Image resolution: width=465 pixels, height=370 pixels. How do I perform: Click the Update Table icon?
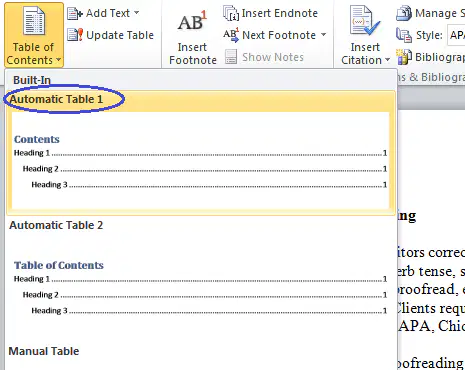point(75,35)
